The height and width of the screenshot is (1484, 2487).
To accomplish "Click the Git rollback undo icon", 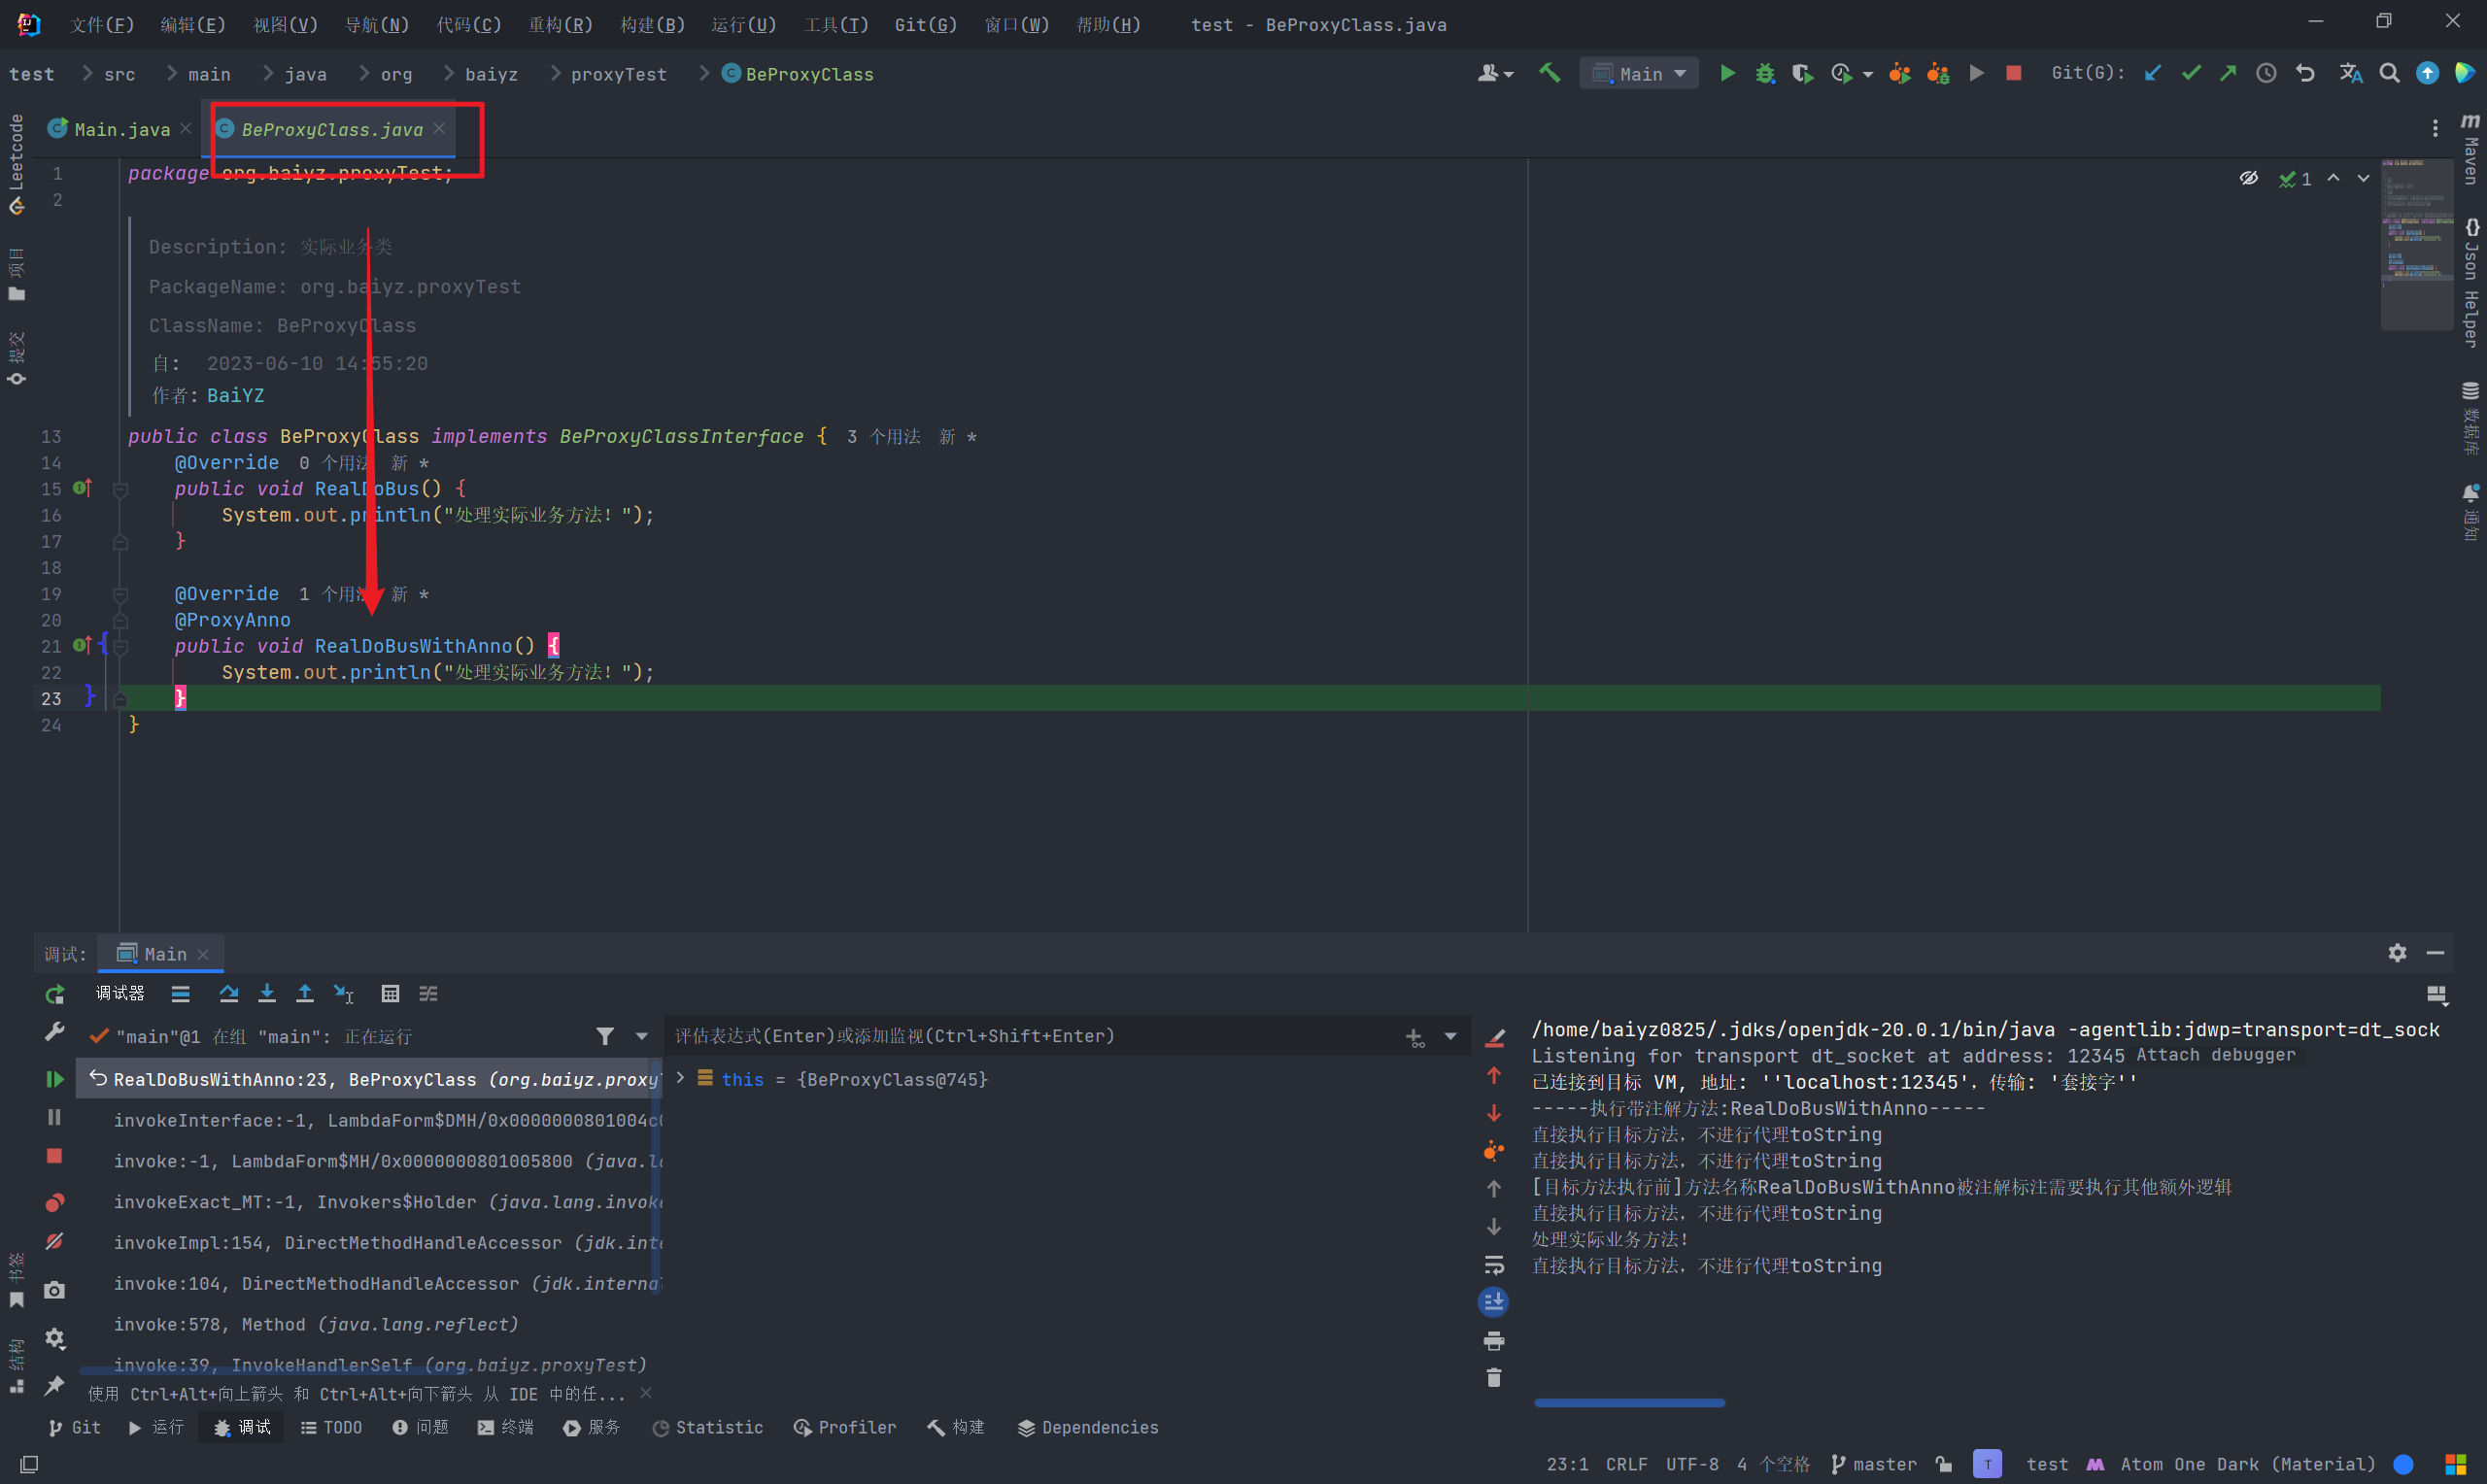I will click(x=2305, y=73).
